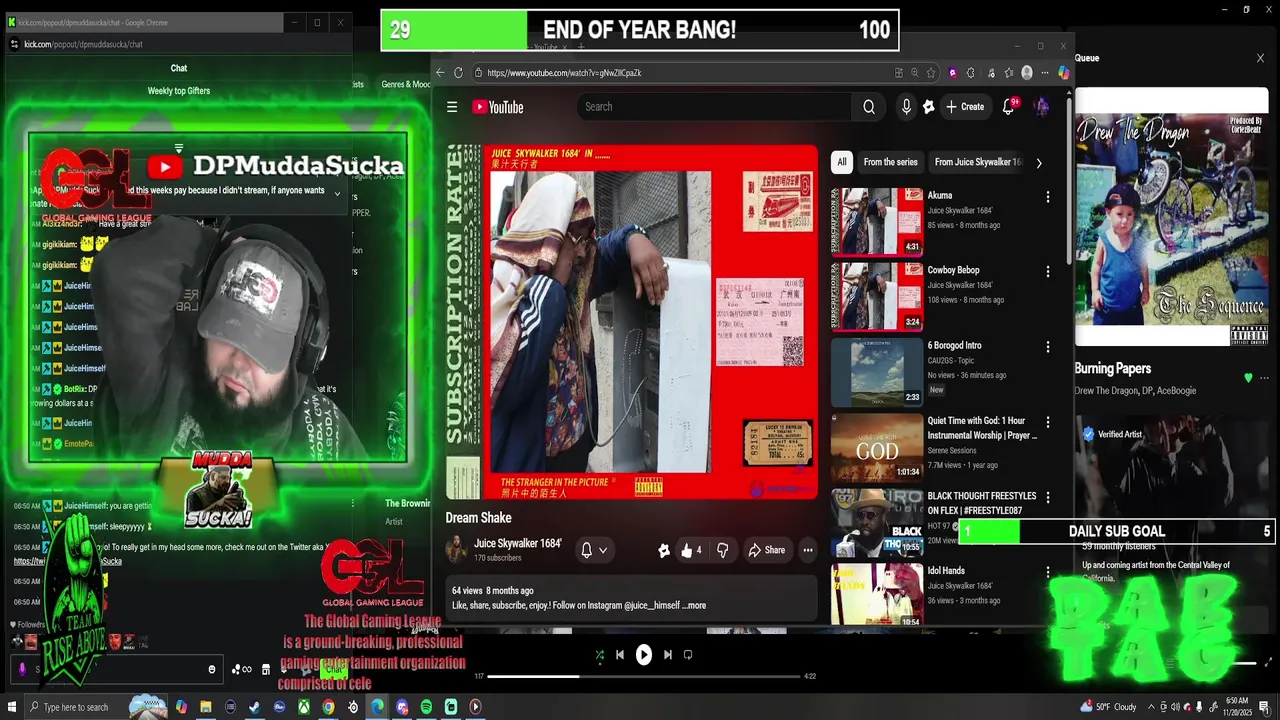The width and height of the screenshot is (1280, 720).
Task: Open the YouTube hamburger guide menu
Action: [x=452, y=107]
